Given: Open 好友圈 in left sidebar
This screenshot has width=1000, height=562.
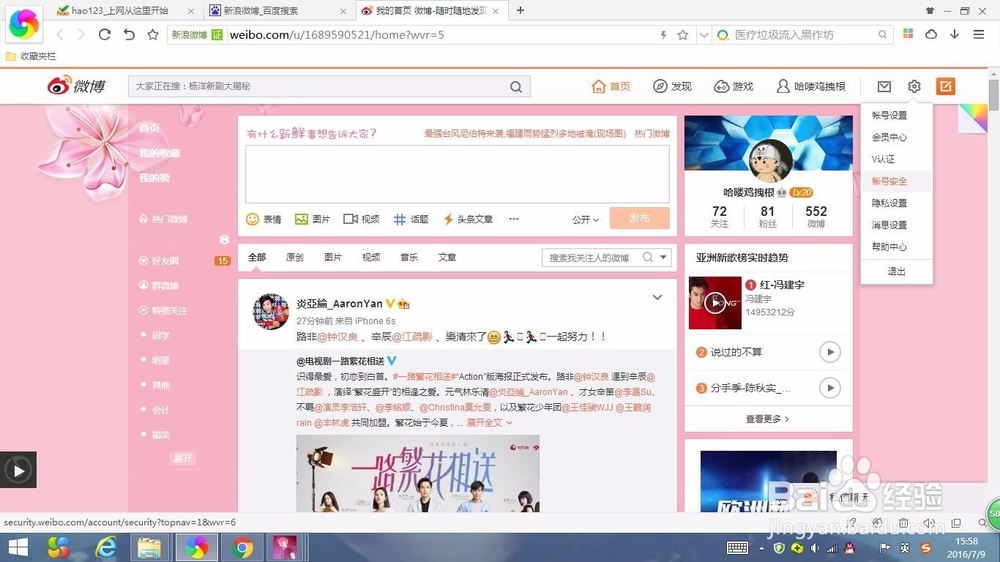Looking at the screenshot, I should pos(159,261).
